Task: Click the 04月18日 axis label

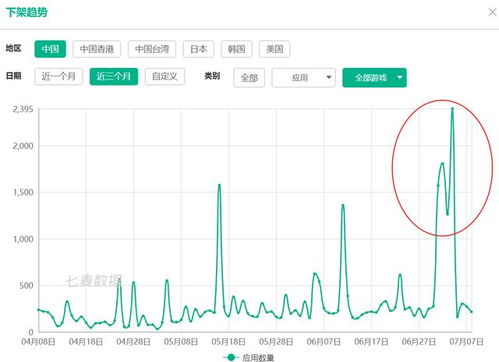Action: pos(86,342)
